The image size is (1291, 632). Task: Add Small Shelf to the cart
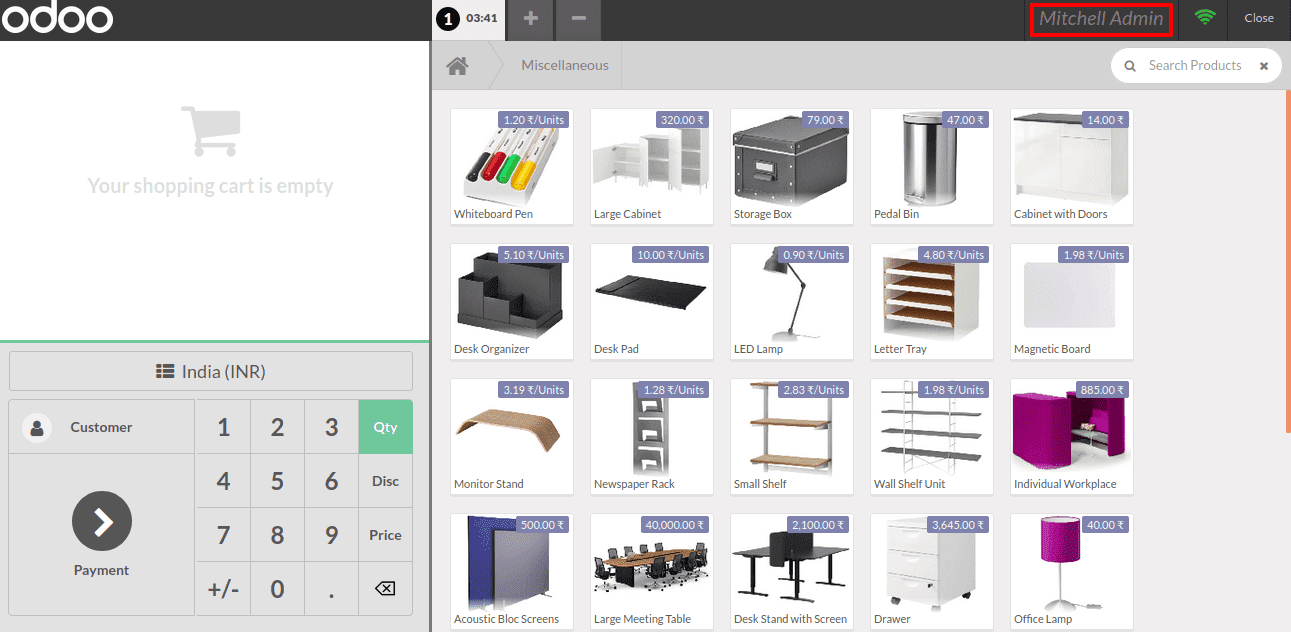coord(792,436)
